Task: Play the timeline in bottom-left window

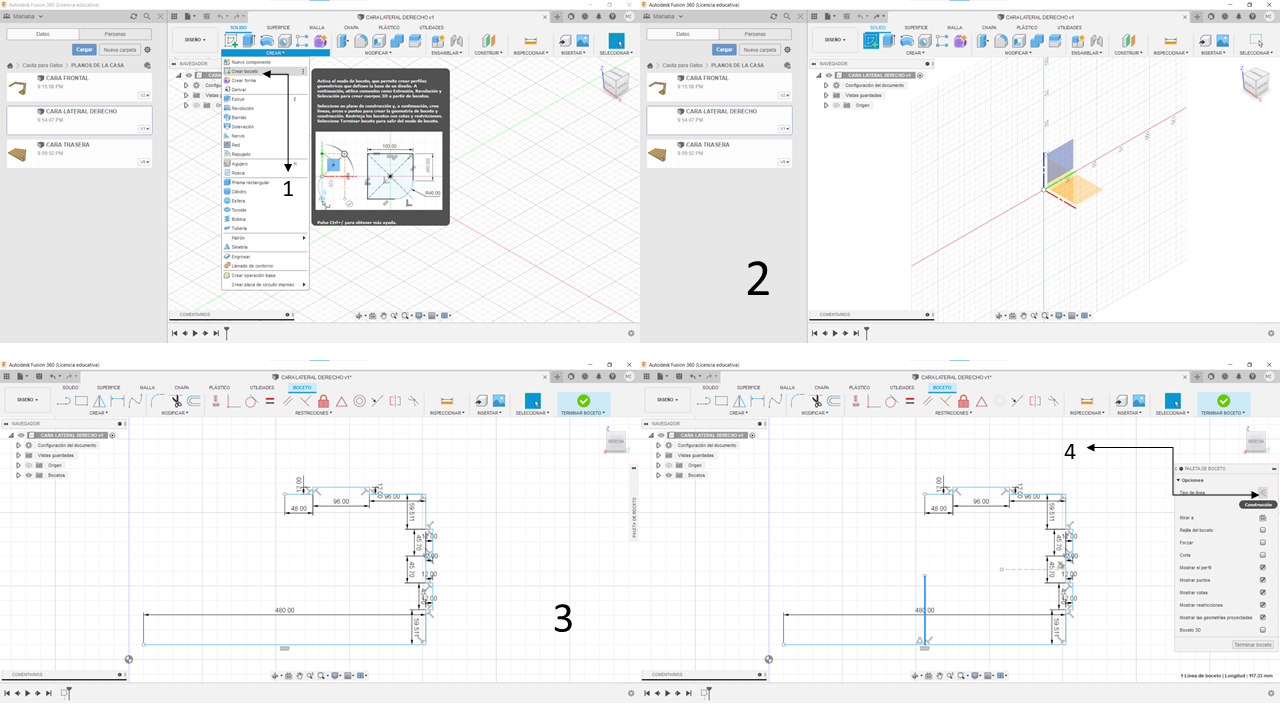Action: [30, 693]
